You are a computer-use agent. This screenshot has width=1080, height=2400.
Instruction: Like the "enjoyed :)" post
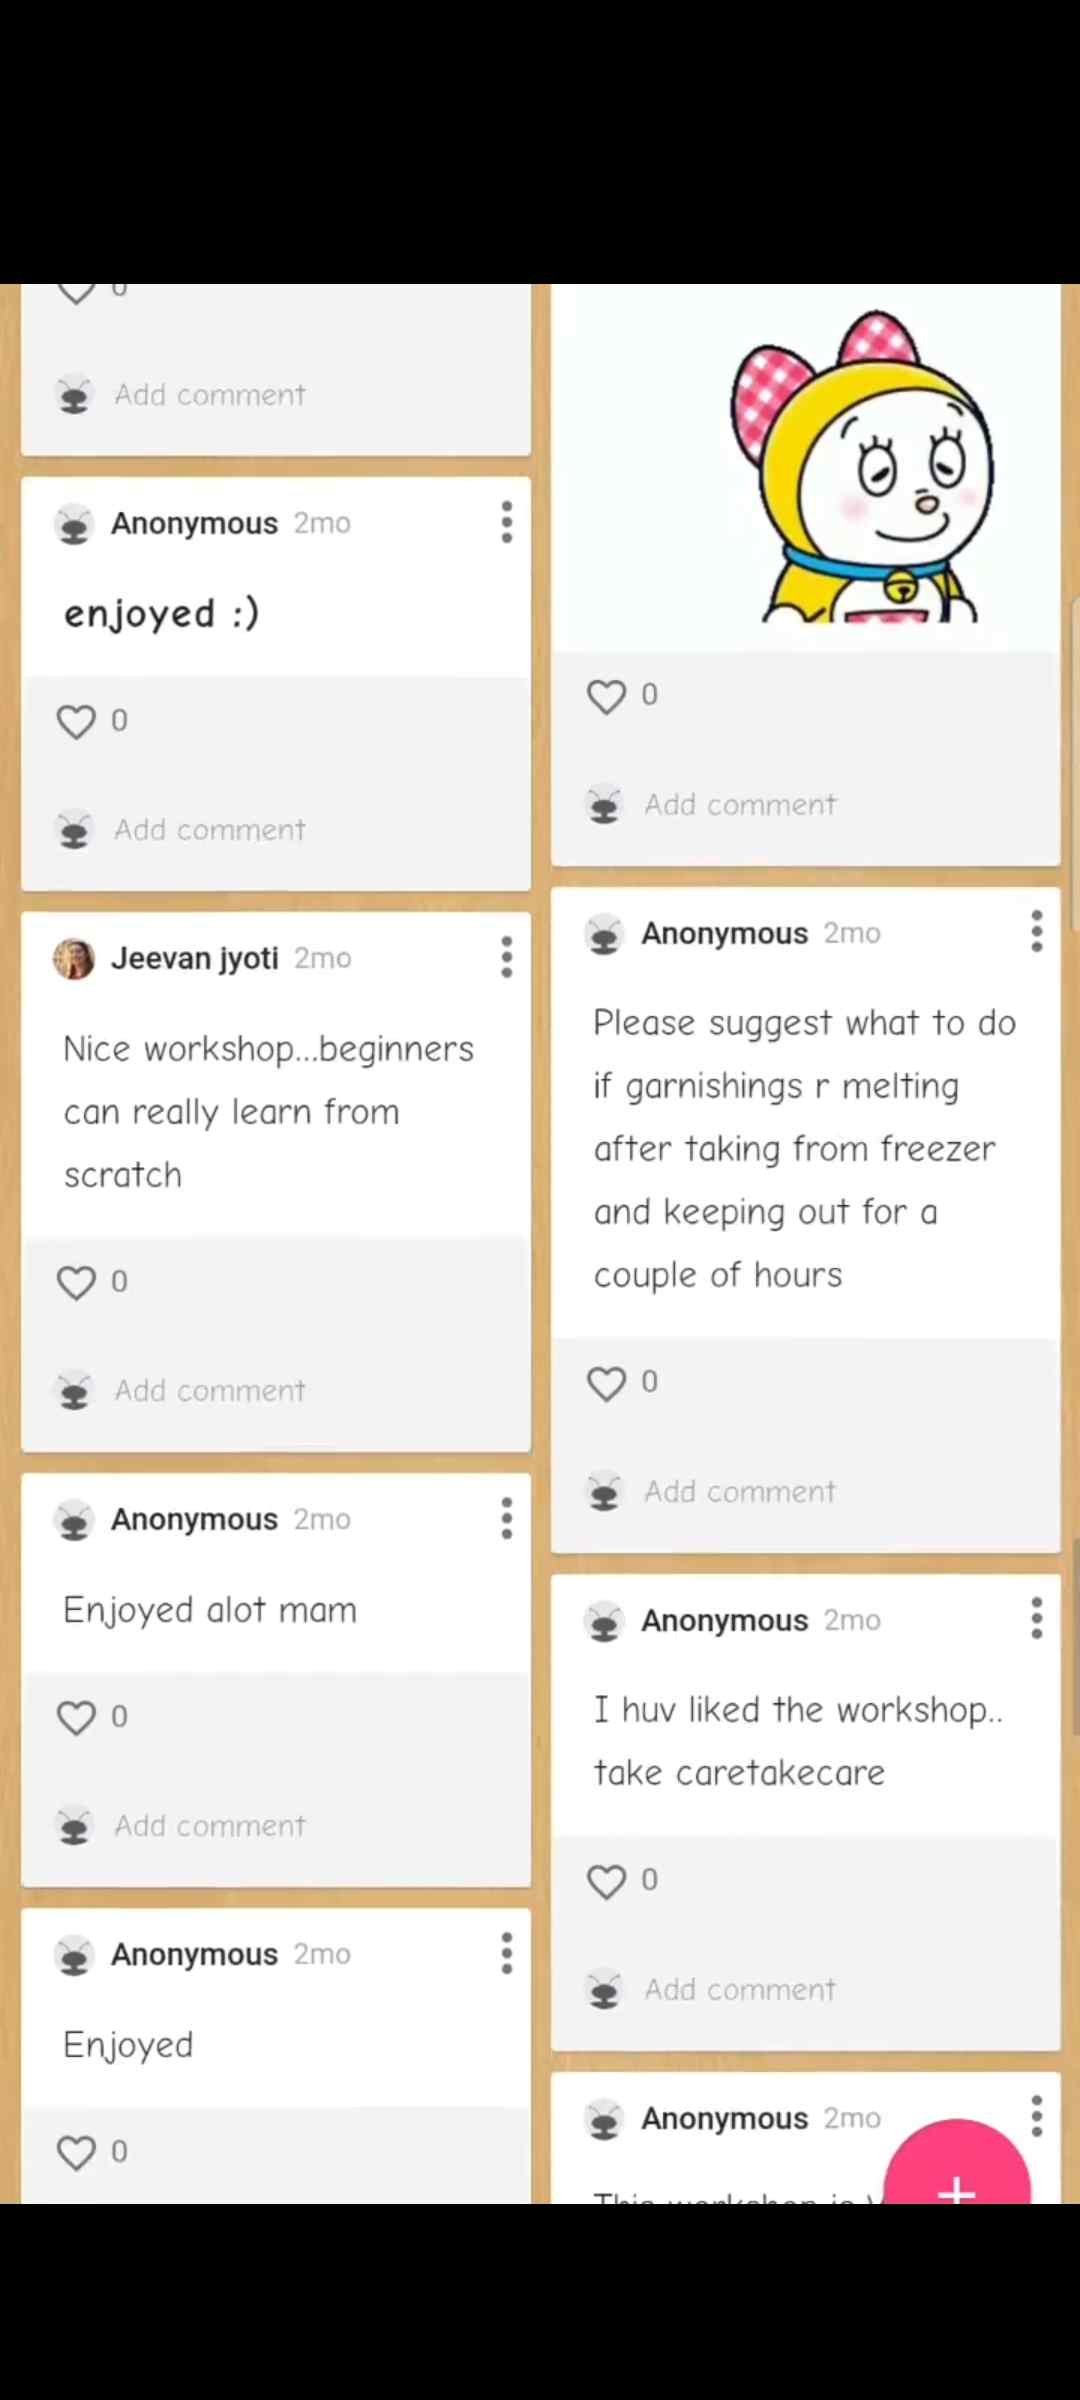(x=76, y=721)
